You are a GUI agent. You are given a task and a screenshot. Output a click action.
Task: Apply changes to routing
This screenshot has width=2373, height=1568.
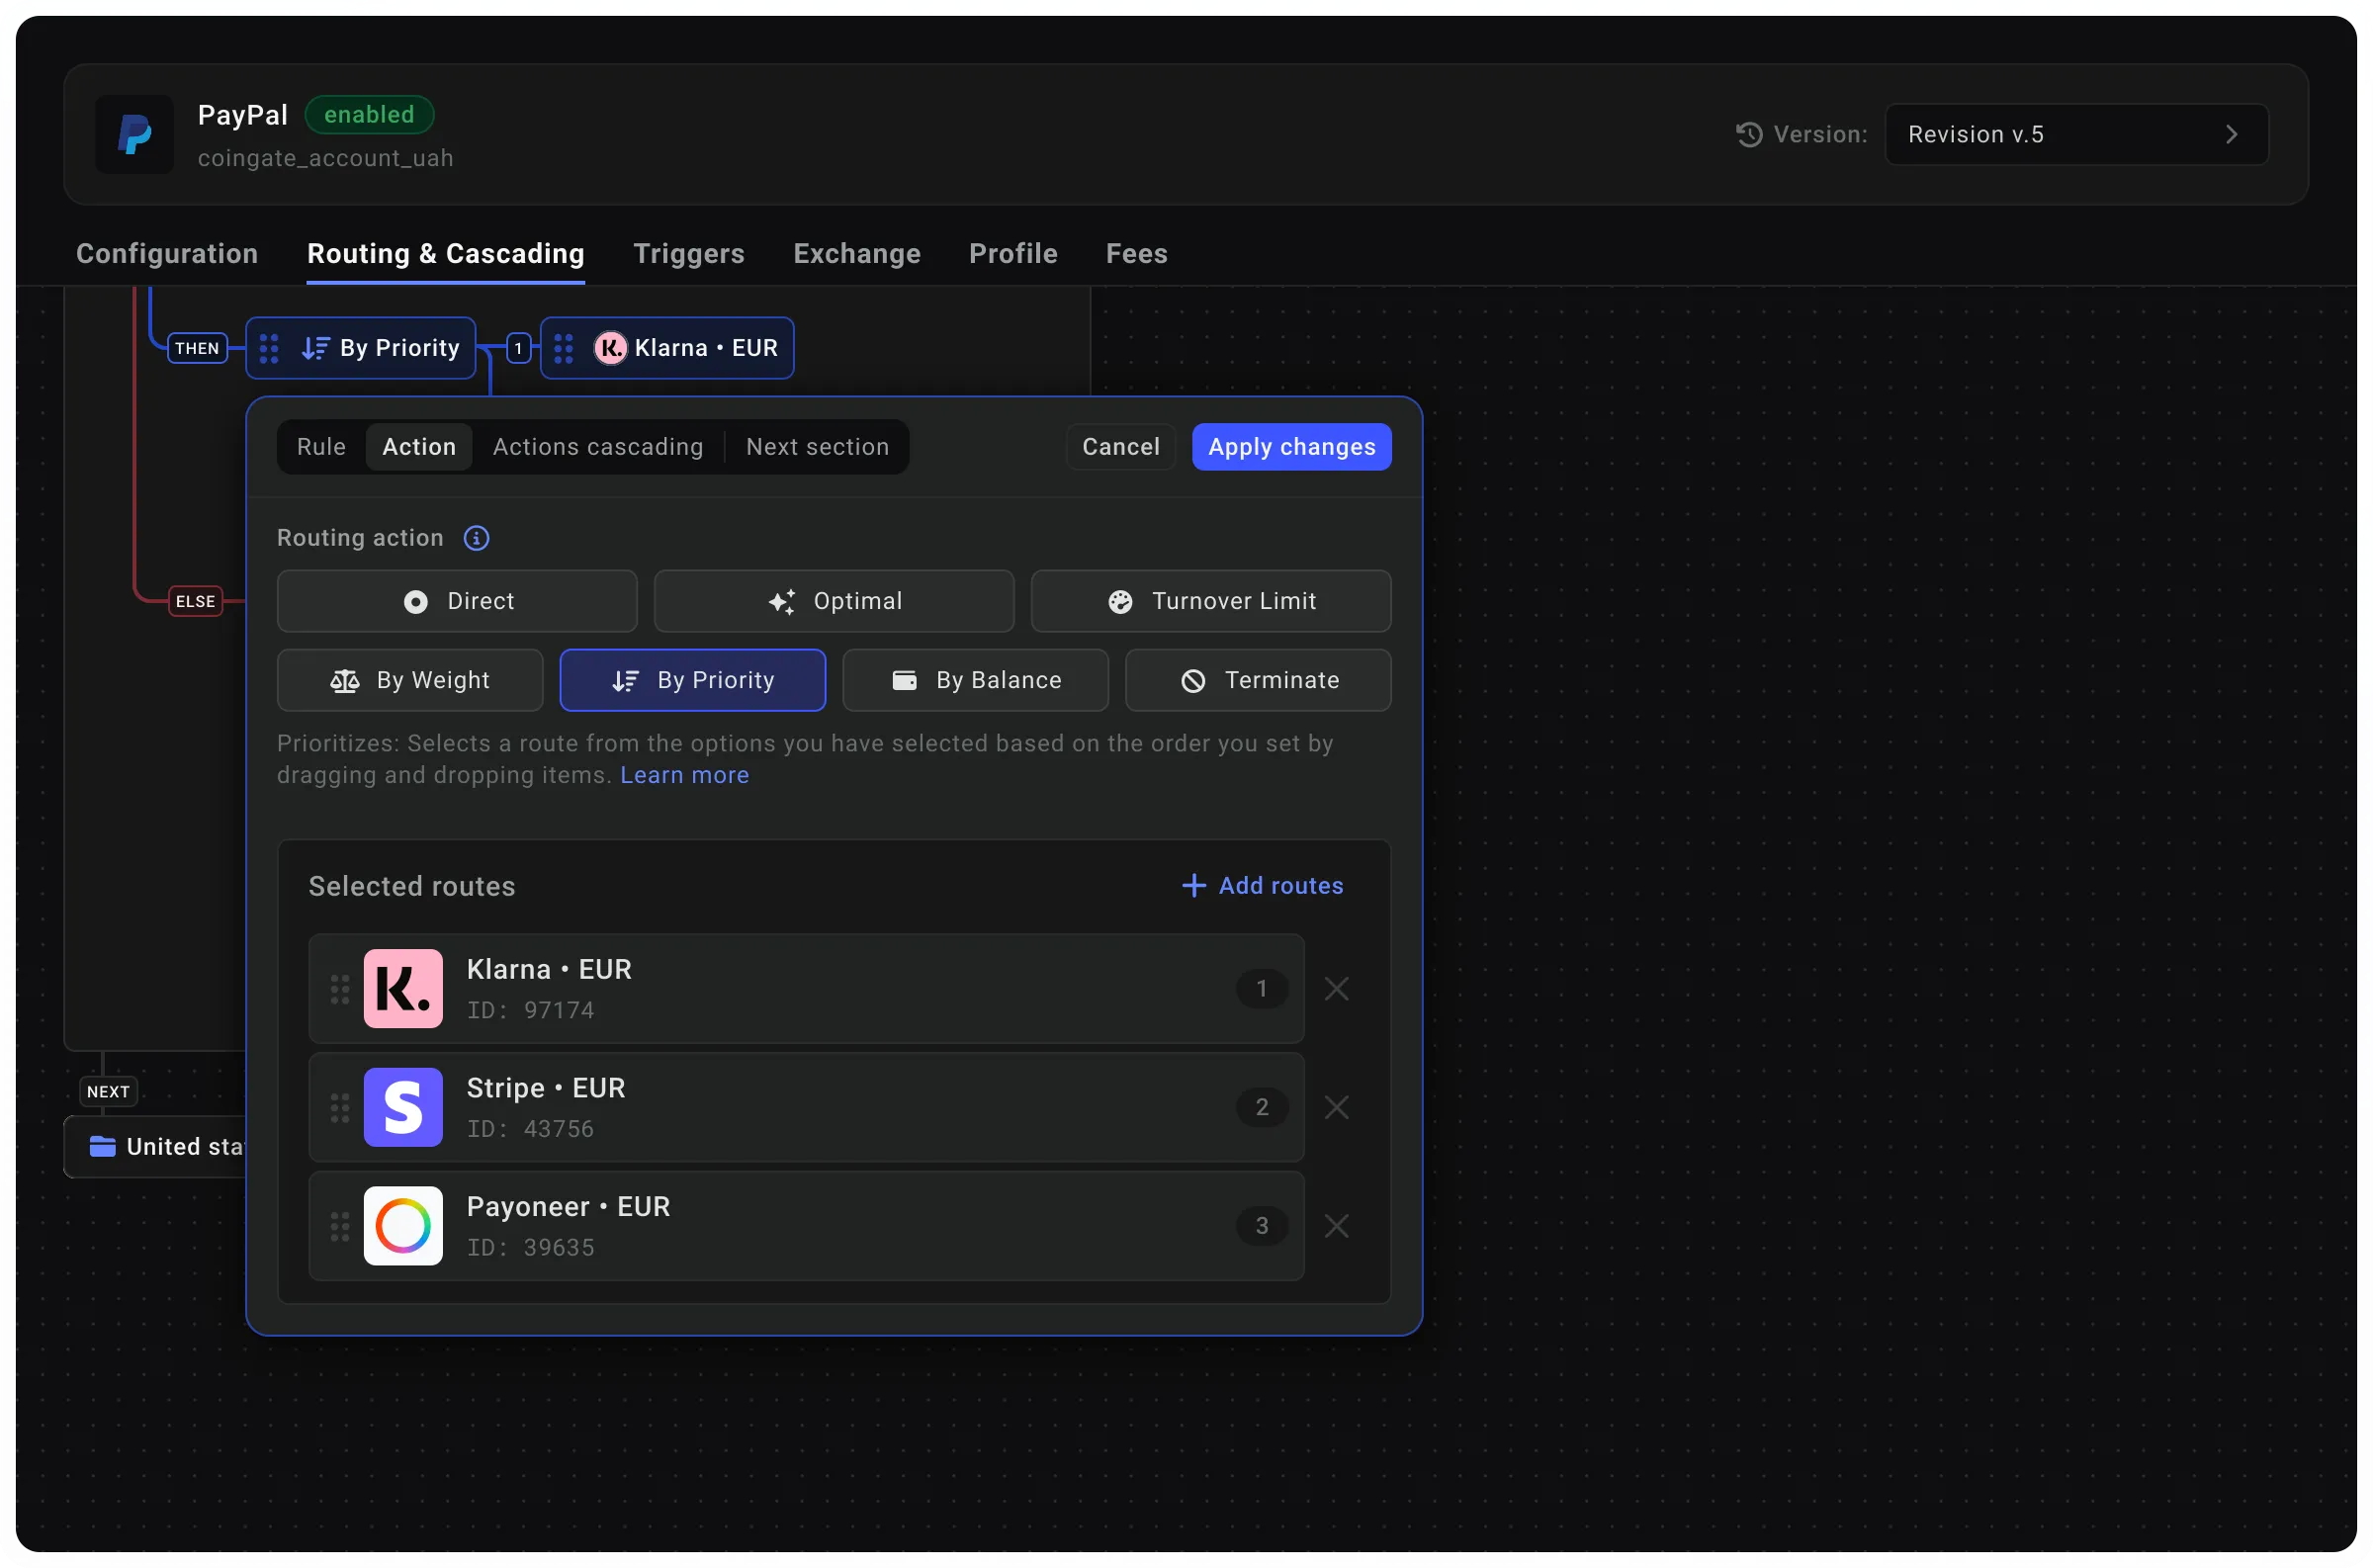[1292, 447]
